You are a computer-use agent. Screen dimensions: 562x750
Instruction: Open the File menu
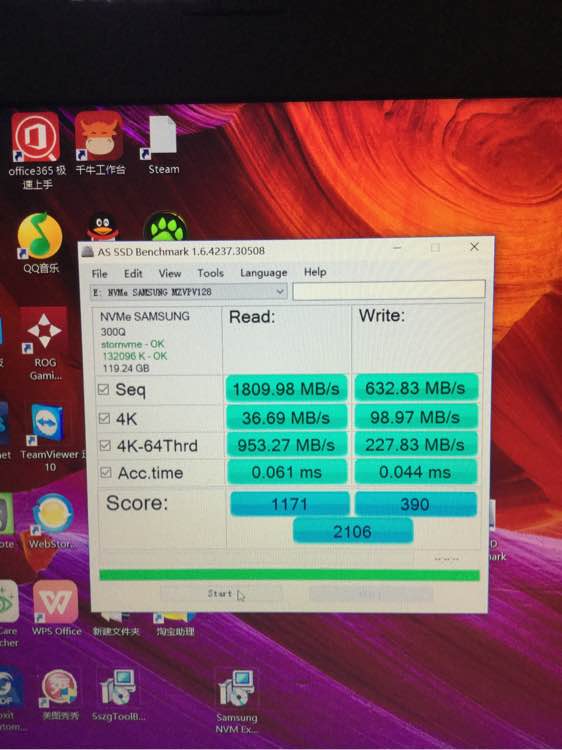tap(99, 274)
